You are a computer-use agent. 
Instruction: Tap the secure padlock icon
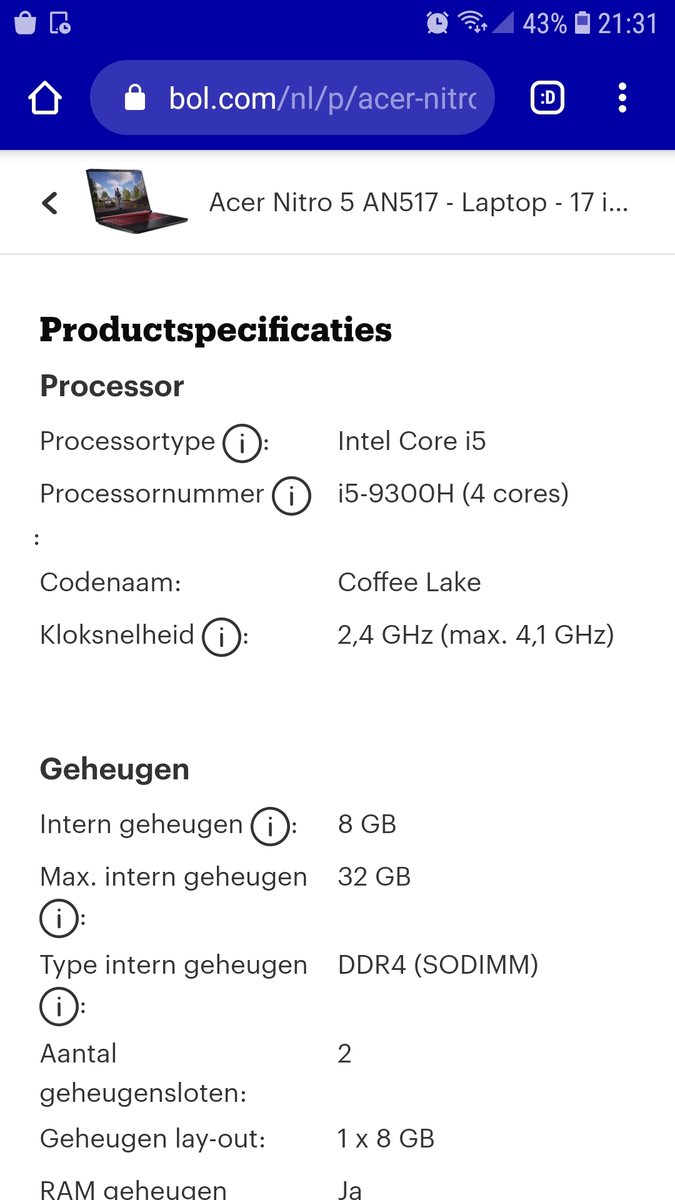click(x=135, y=98)
